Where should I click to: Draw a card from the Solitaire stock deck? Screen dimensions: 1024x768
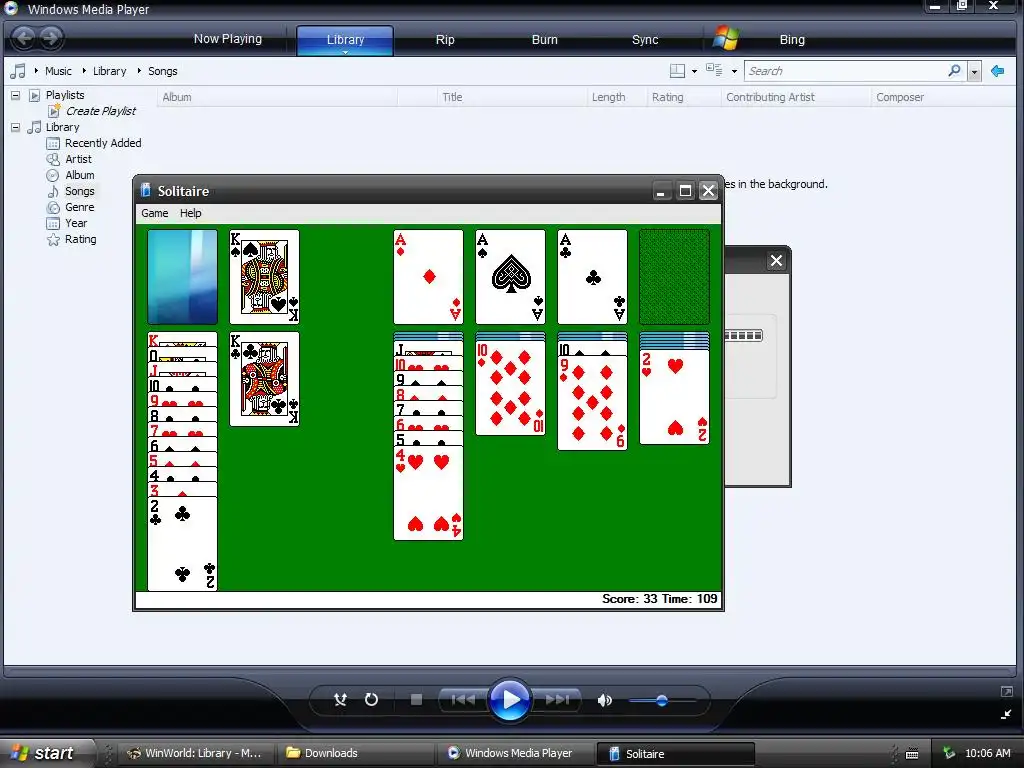pos(182,277)
